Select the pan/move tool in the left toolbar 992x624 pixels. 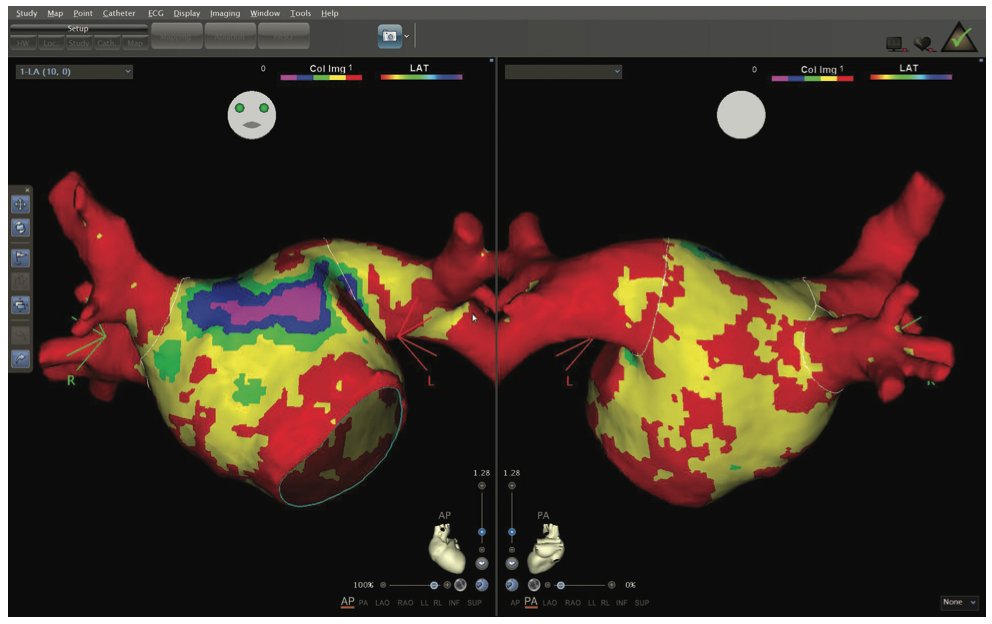pos(19,204)
